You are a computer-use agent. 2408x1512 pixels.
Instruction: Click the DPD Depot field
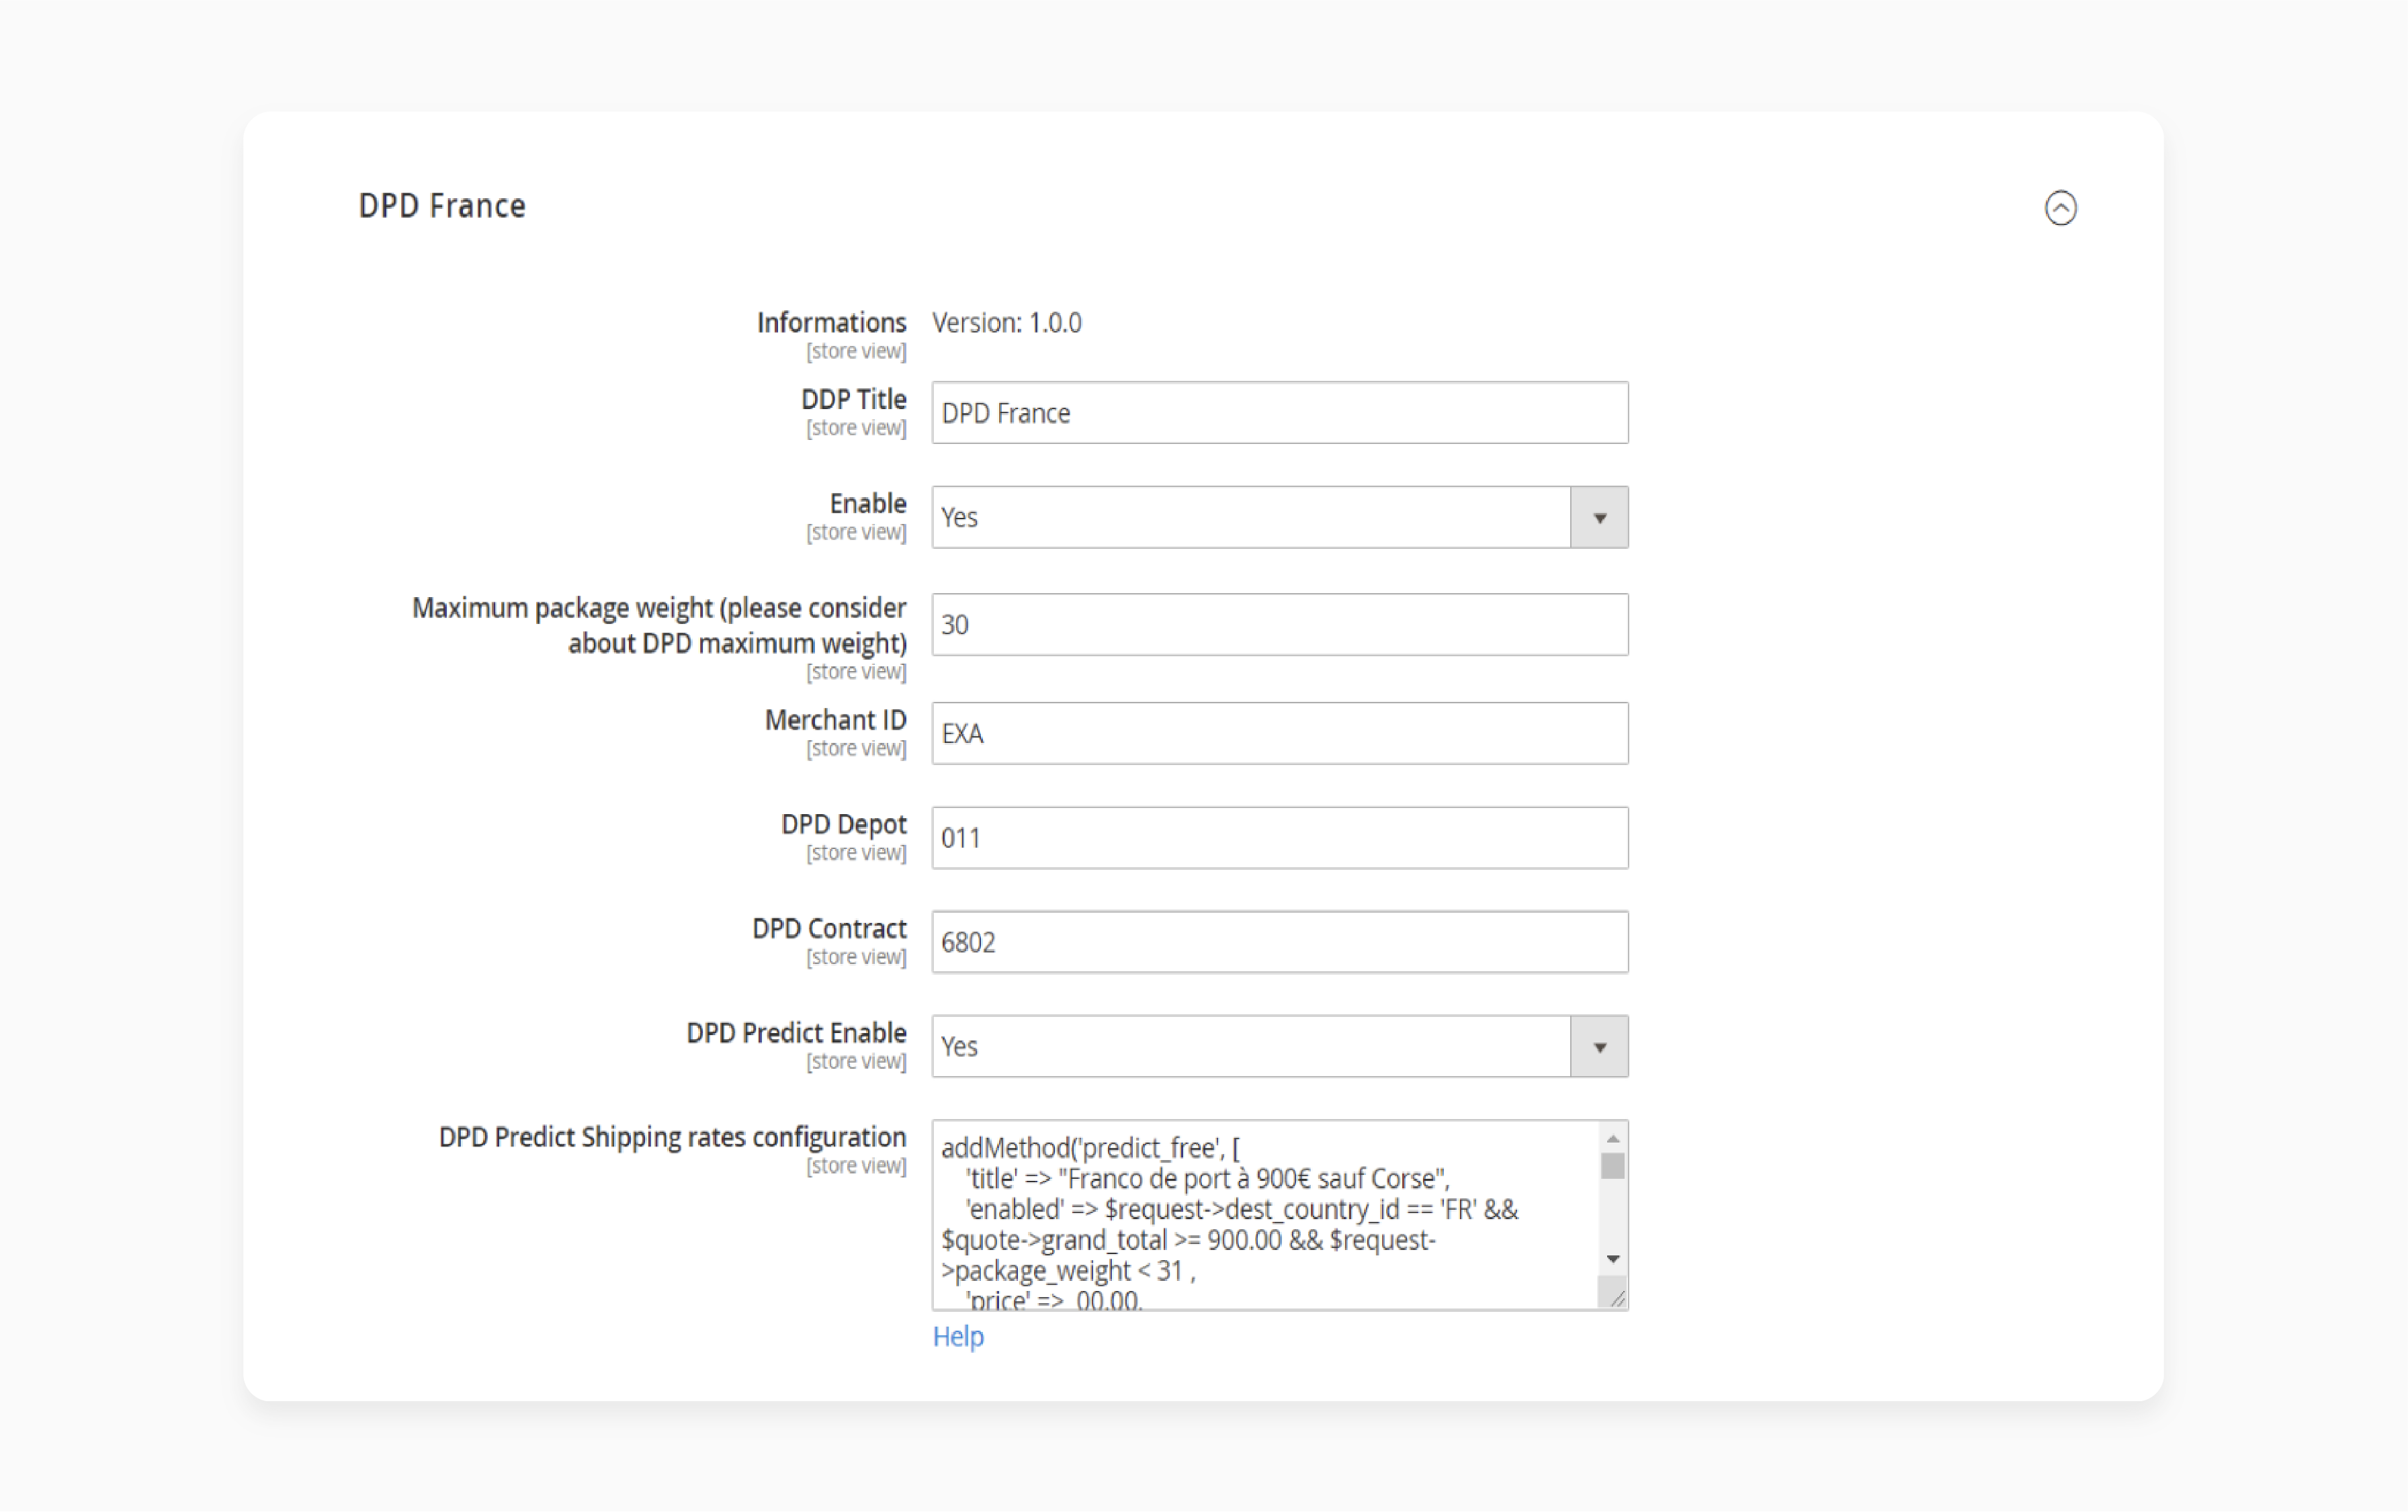pyautogui.click(x=1280, y=838)
